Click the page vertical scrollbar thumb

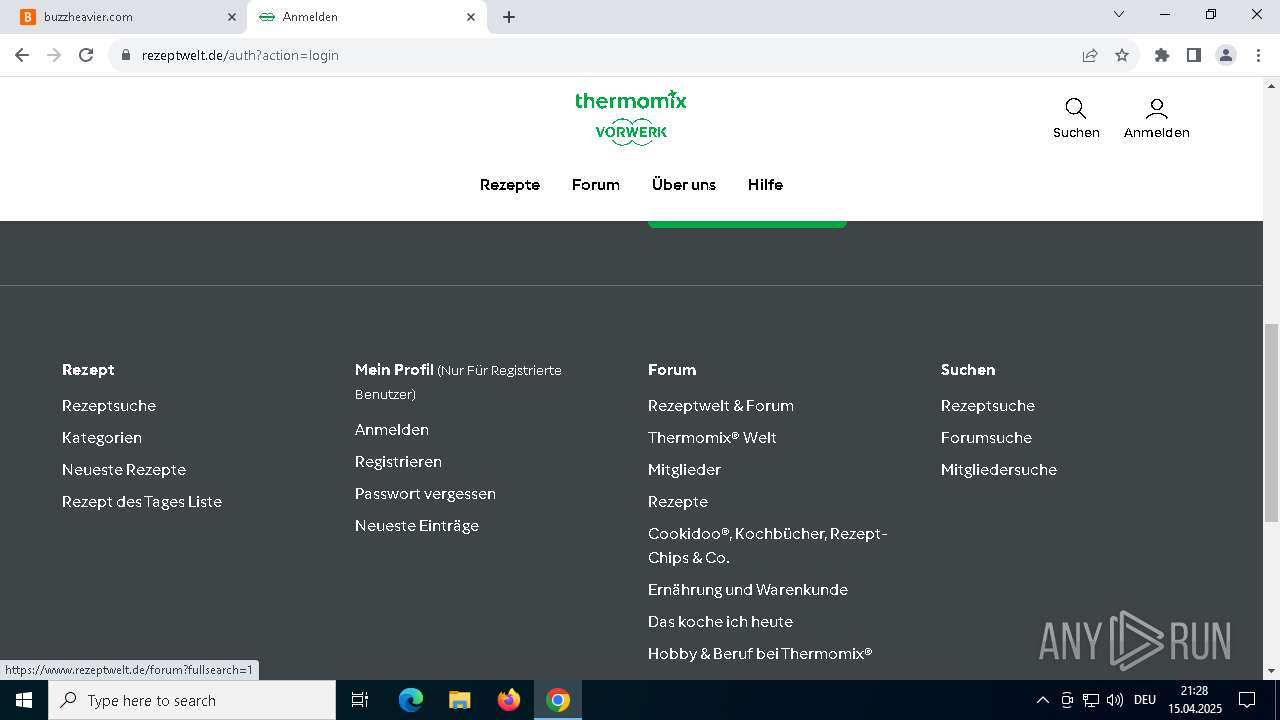[1271, 422]
